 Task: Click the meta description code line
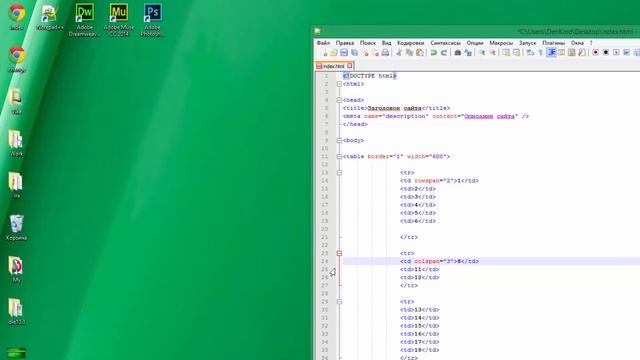pyautogui.click(x=436, y=116)
